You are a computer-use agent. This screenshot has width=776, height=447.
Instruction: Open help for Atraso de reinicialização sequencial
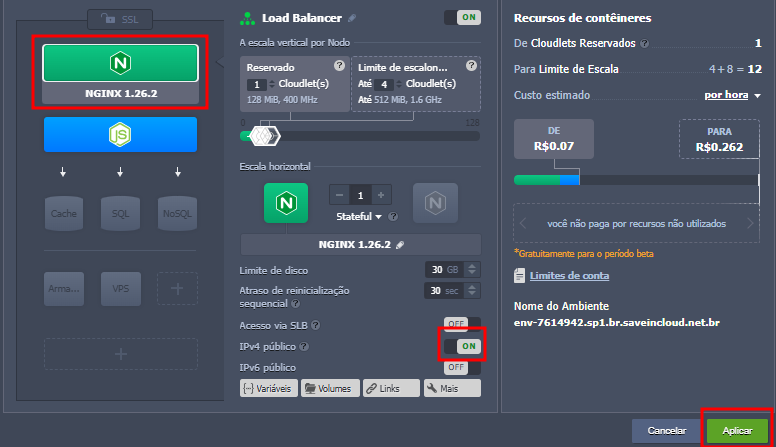295,303
